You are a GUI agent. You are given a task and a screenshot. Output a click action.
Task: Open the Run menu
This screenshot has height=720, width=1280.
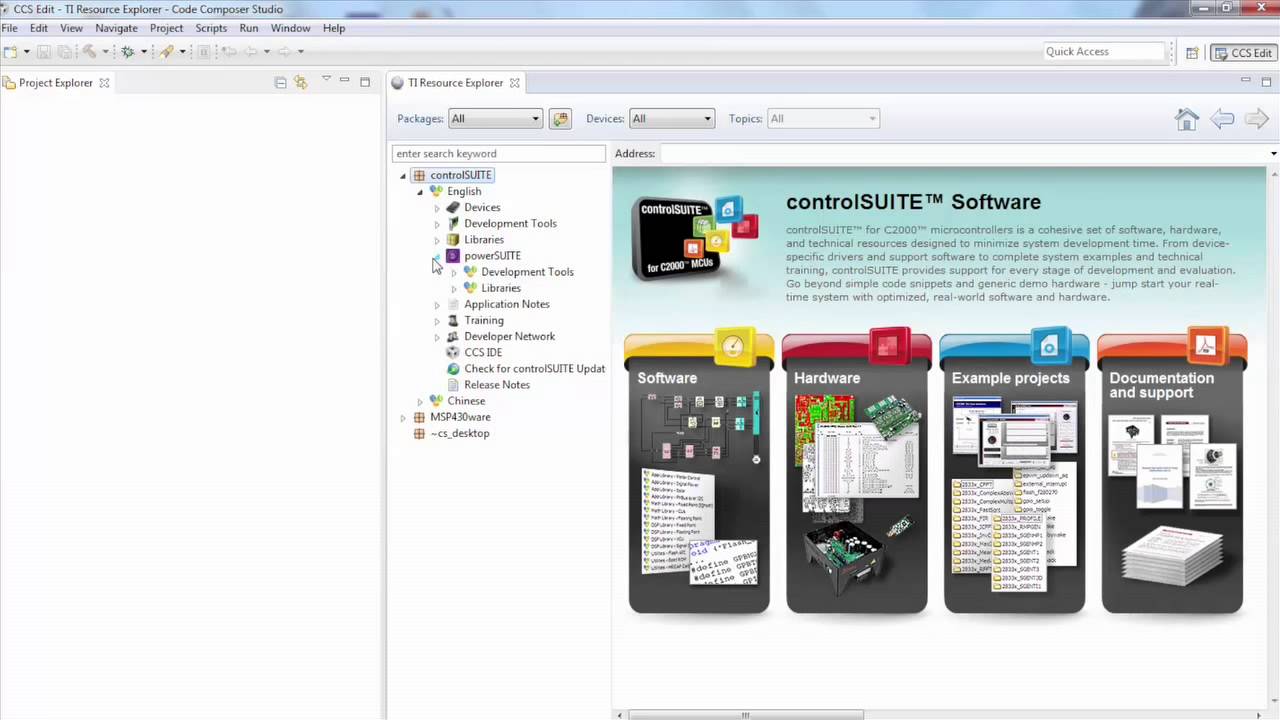249,28
